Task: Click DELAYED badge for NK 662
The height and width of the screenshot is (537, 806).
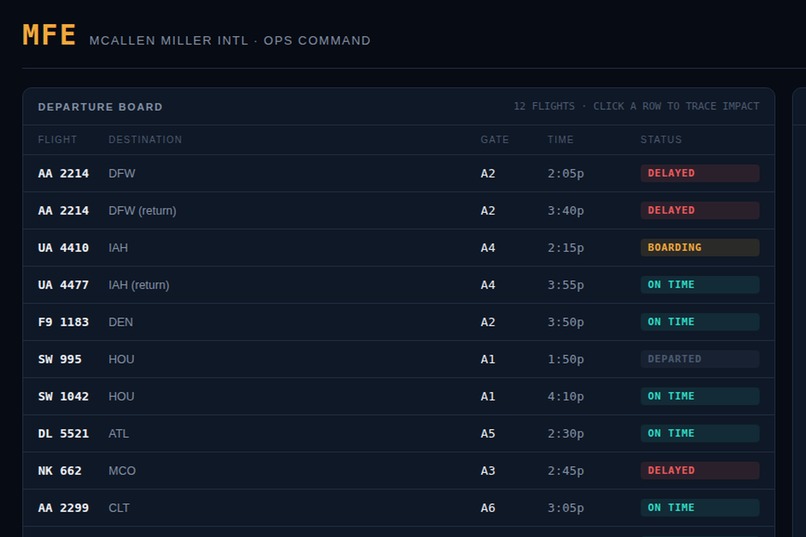Action: (700, 471)
